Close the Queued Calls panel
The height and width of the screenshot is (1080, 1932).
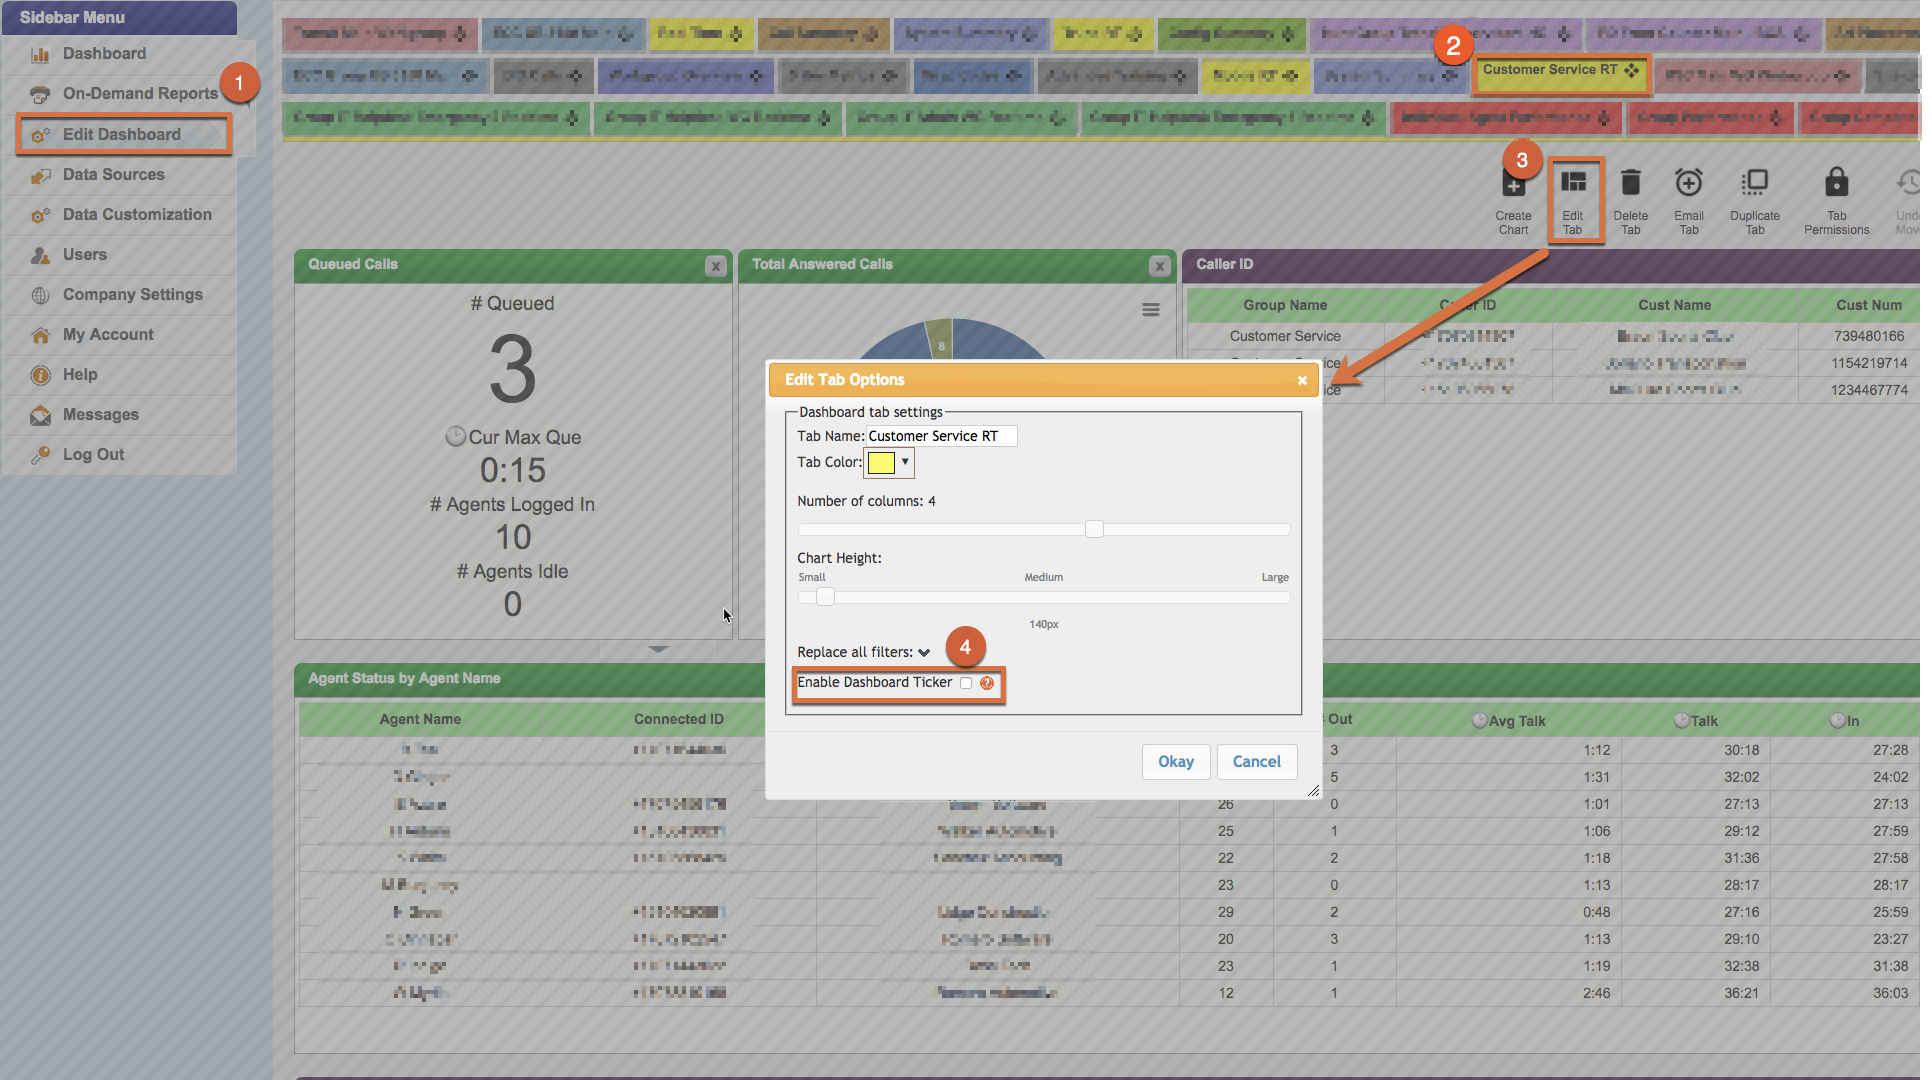(x=715, y=266)
